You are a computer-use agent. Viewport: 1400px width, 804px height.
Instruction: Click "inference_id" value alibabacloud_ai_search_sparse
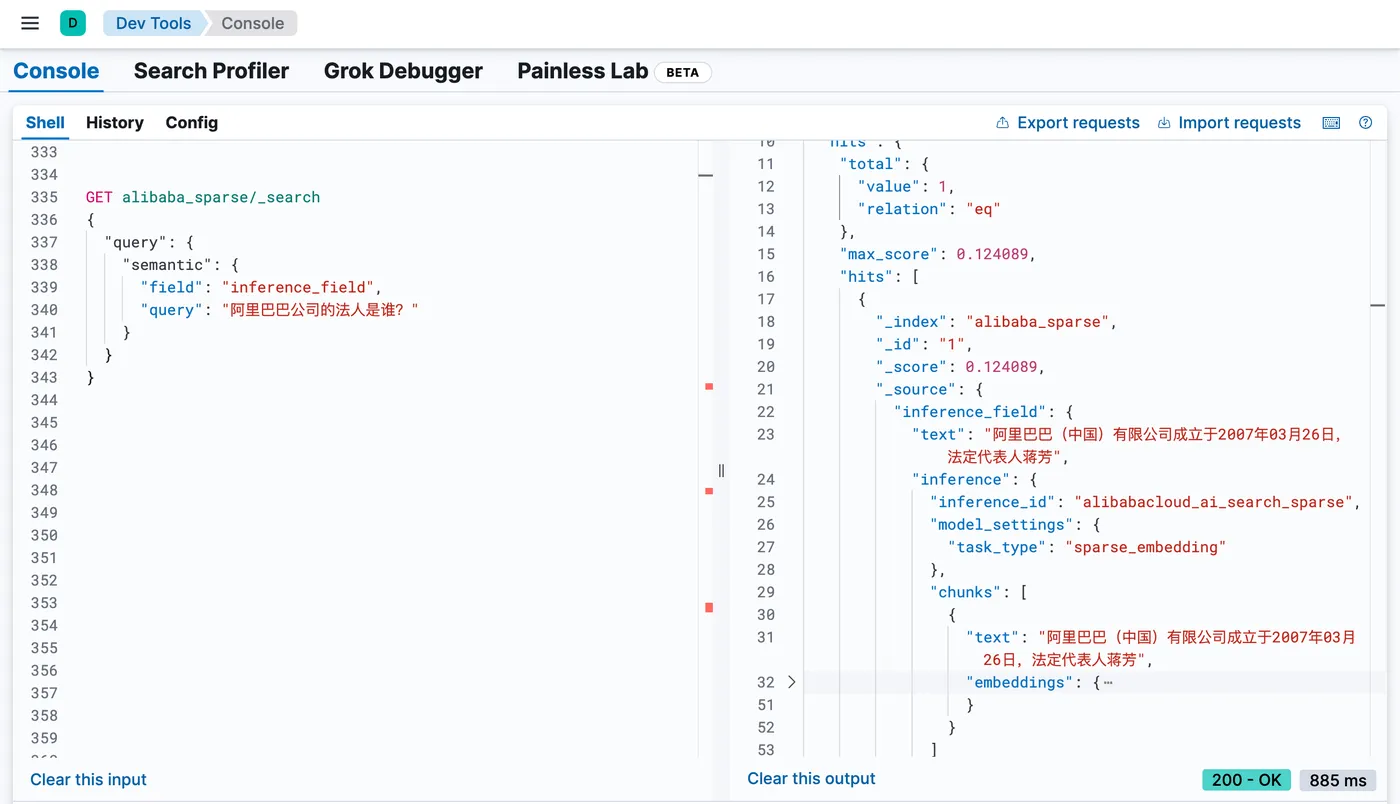click(1213, 502)
